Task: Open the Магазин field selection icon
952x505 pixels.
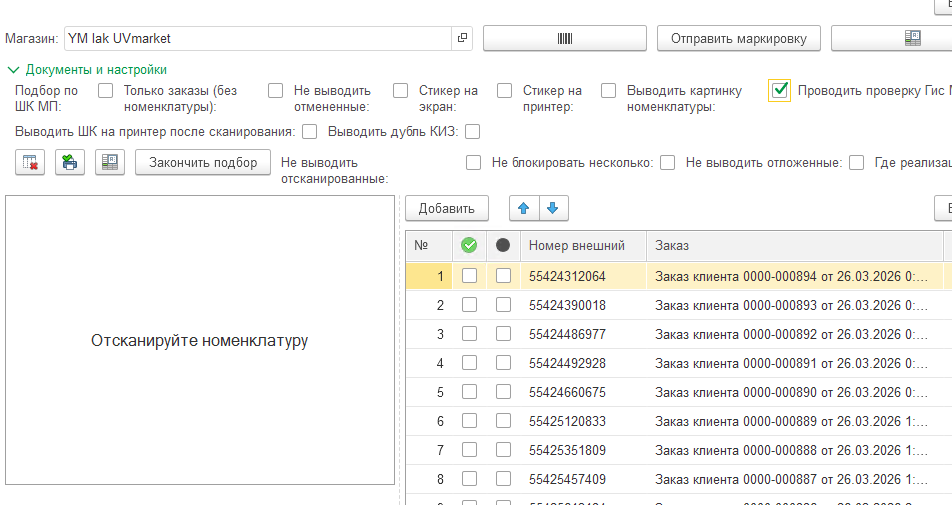Action: pos(462,38)
